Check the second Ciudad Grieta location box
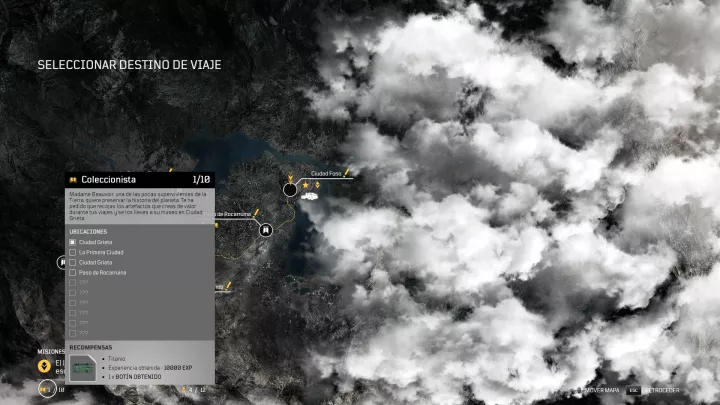This screenshot has height=405, width=720. (x=72, y=262)
